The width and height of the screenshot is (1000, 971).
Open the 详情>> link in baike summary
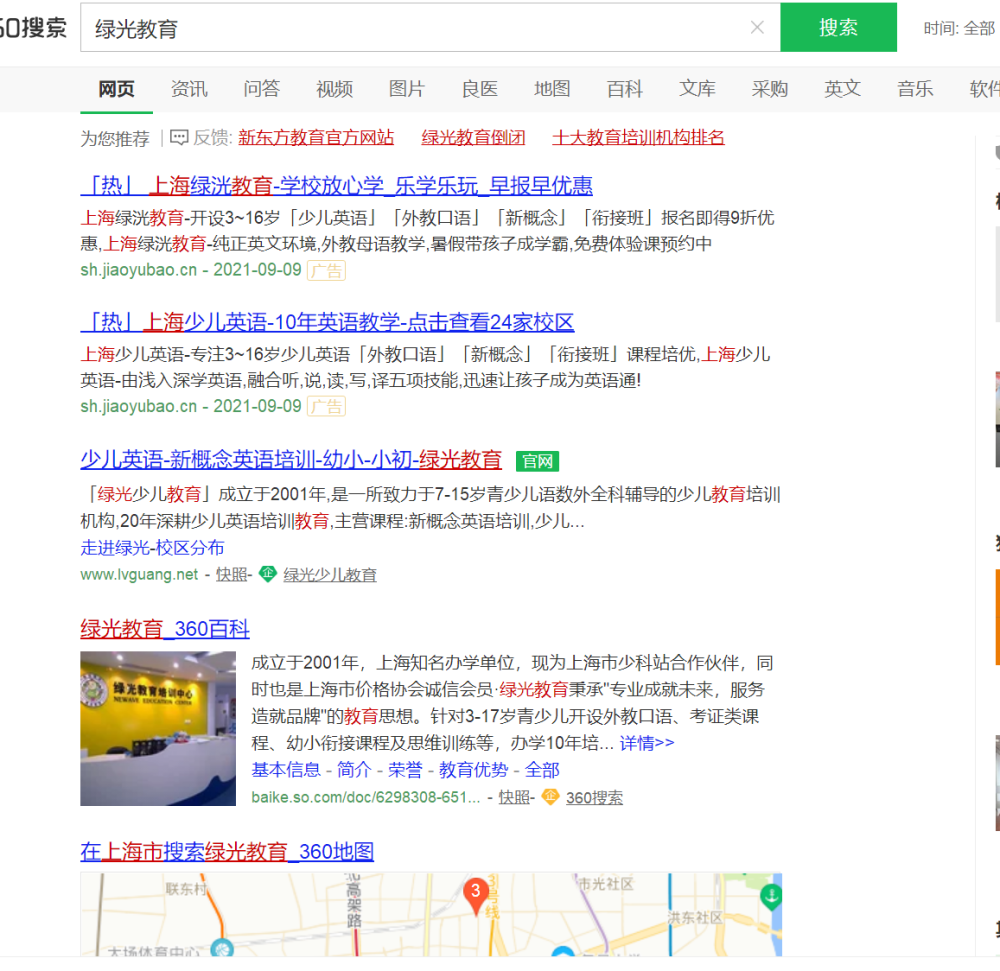pyautogui.click(x=647, y=743)
